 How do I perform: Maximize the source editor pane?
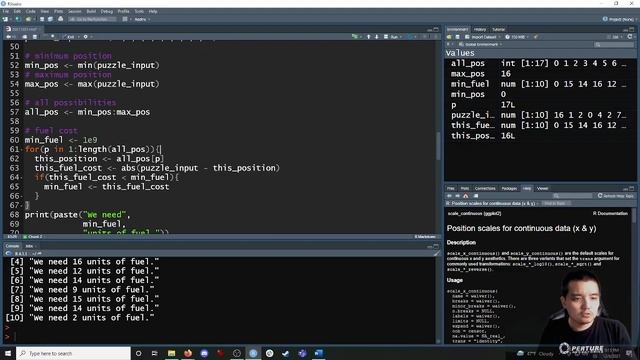[x=436, y=29]
